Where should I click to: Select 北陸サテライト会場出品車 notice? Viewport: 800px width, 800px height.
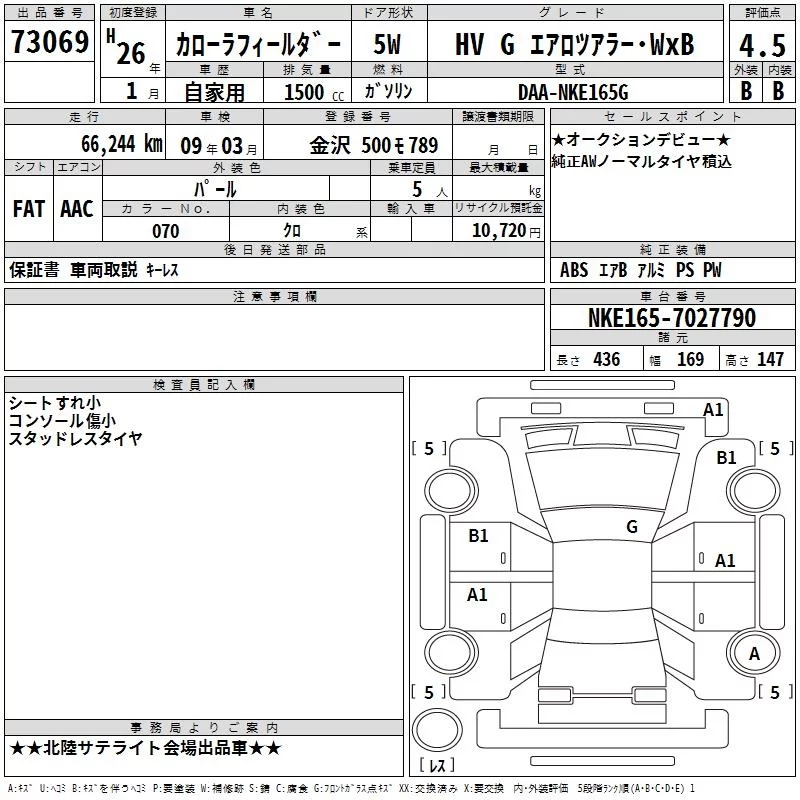click(145, 748)
